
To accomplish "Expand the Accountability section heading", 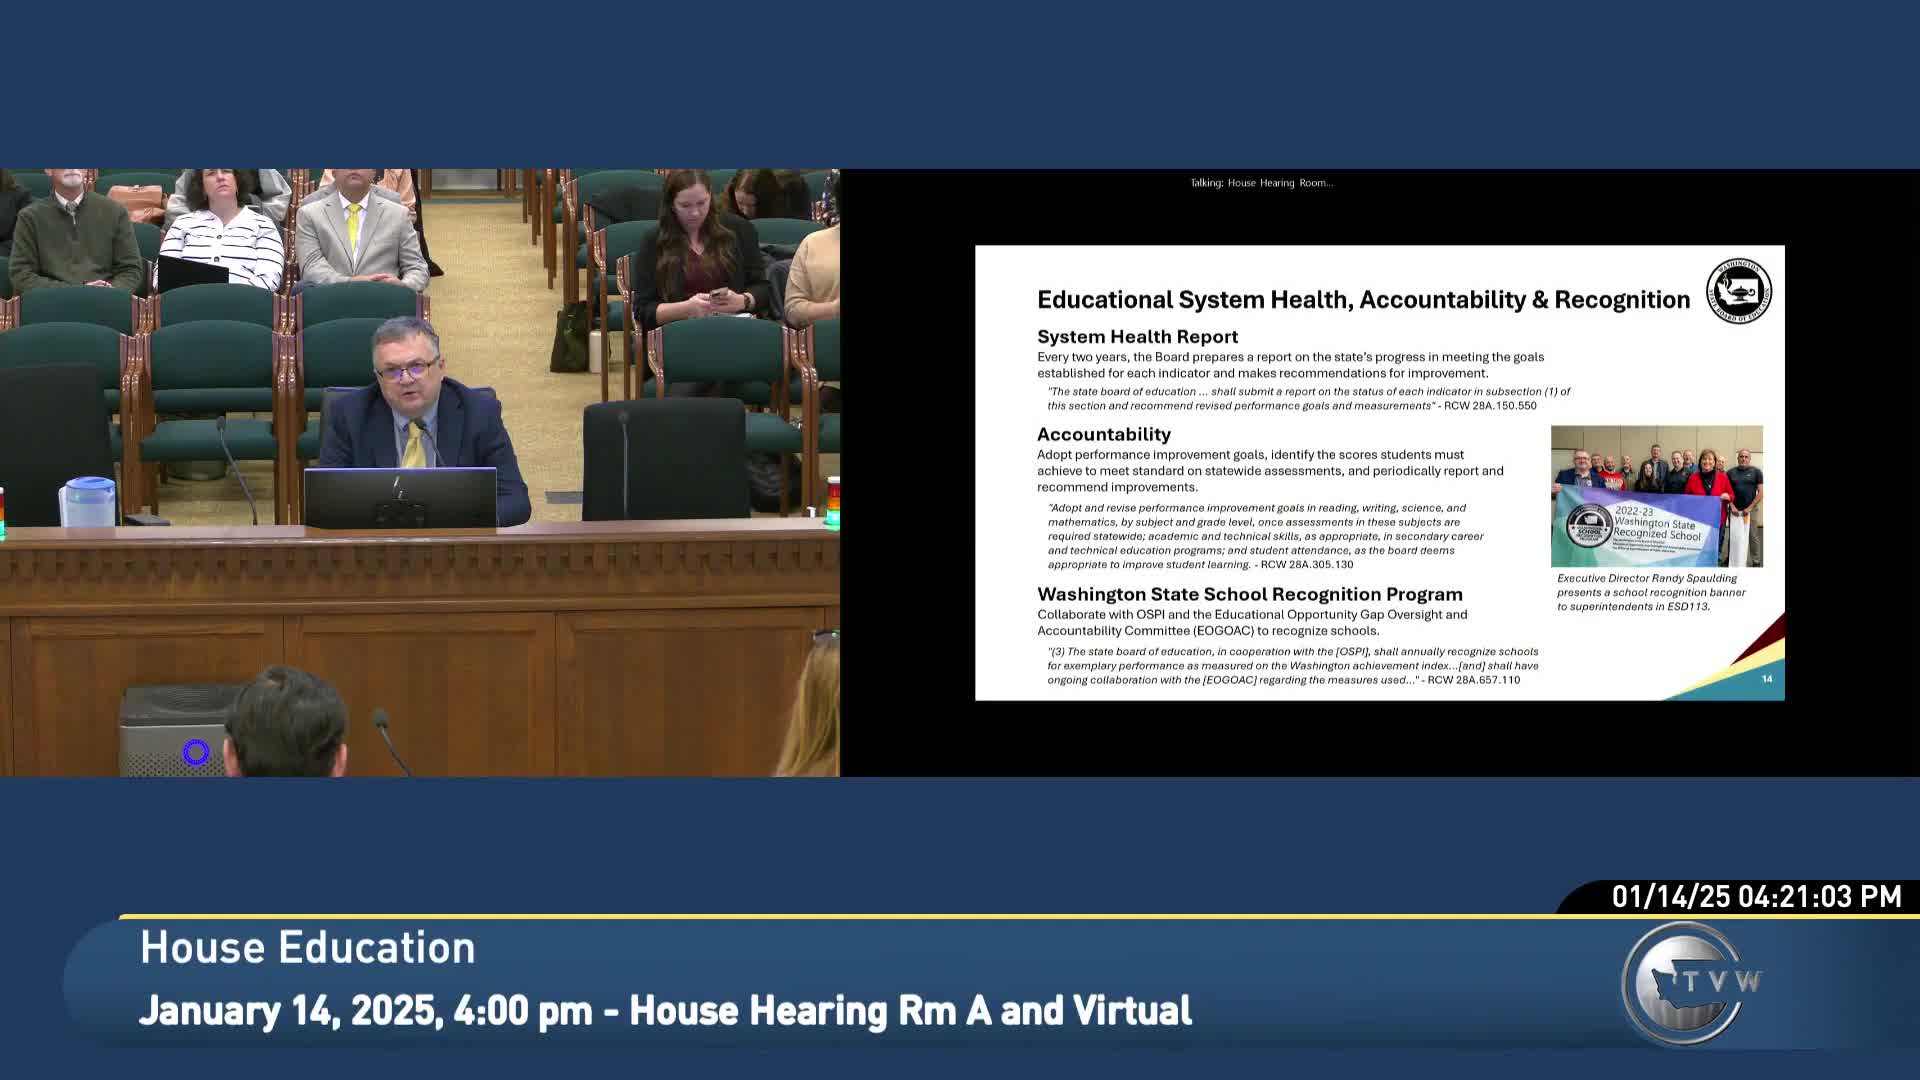I will 1103,434.
